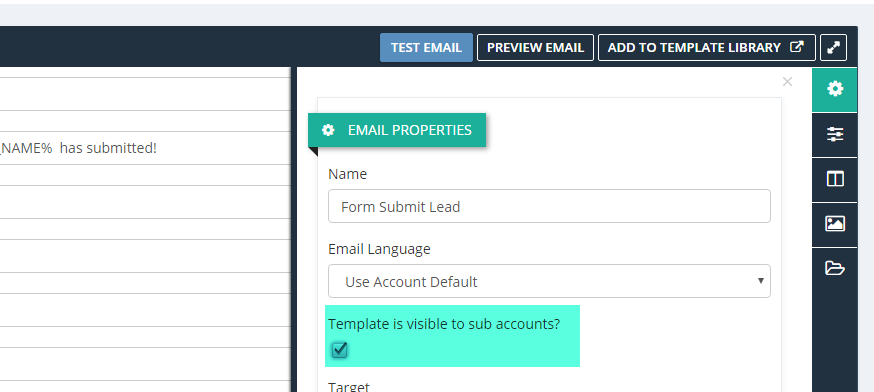Click ADD TO TEMPLATE LIBRARY button
The image size is (874, 392).
click(706, 47)
